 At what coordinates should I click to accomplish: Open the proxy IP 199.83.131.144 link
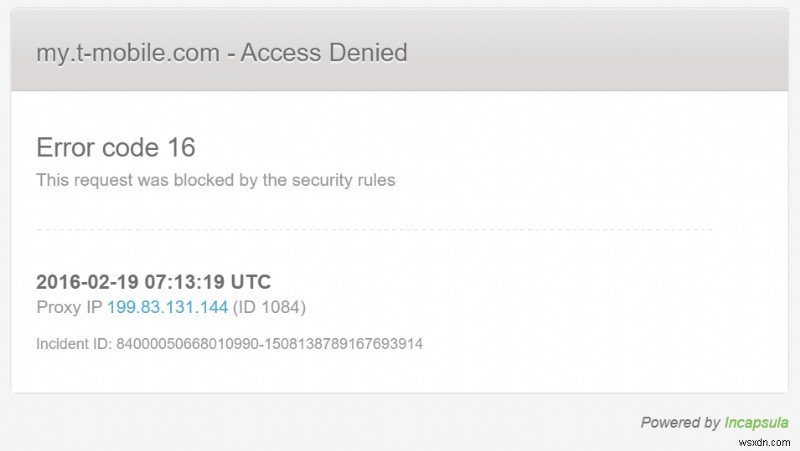click(167, 306)
